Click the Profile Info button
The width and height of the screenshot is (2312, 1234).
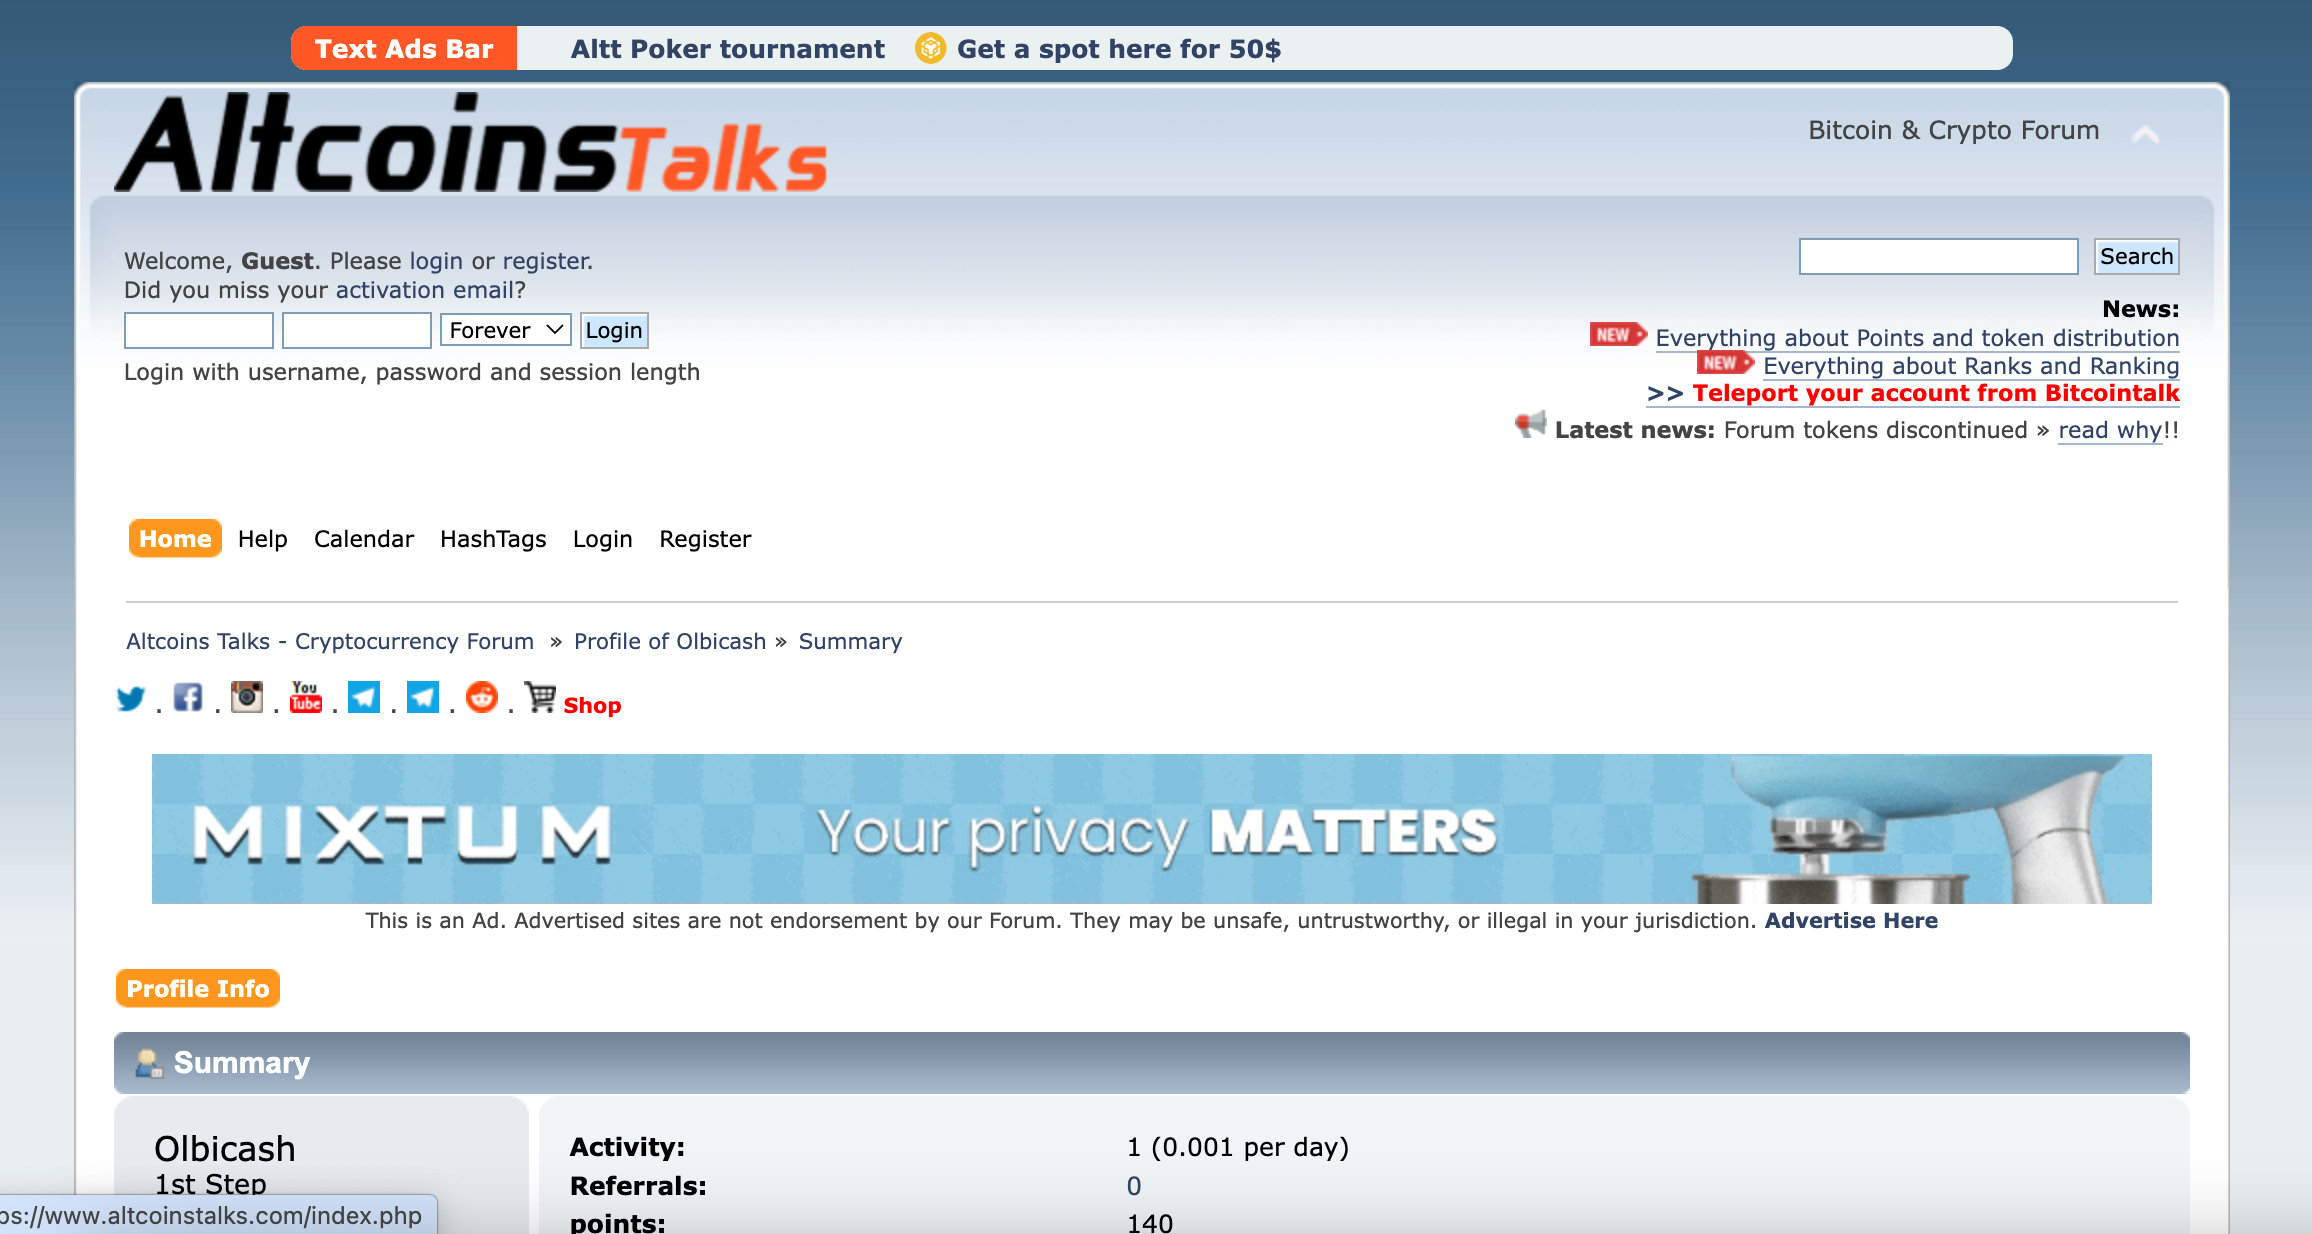pos(198,988)
